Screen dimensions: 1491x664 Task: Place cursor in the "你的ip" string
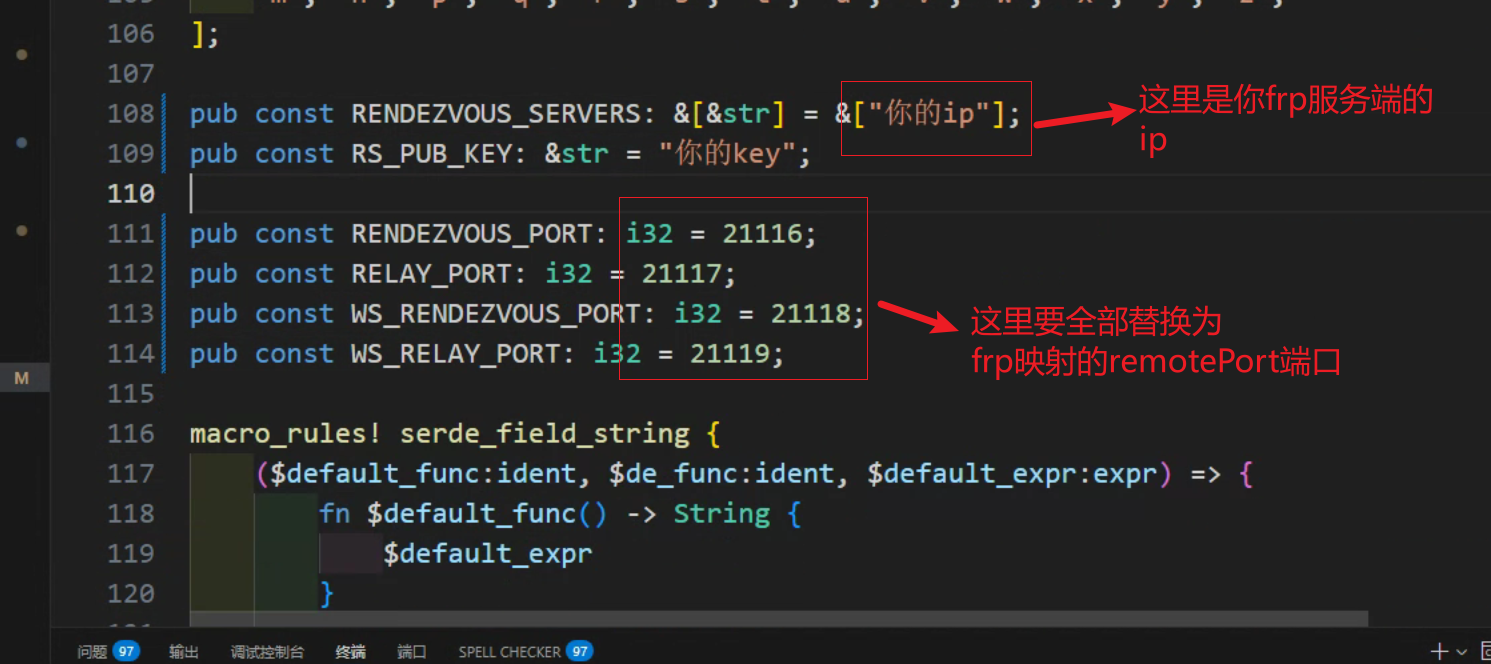tap(930, 114)
